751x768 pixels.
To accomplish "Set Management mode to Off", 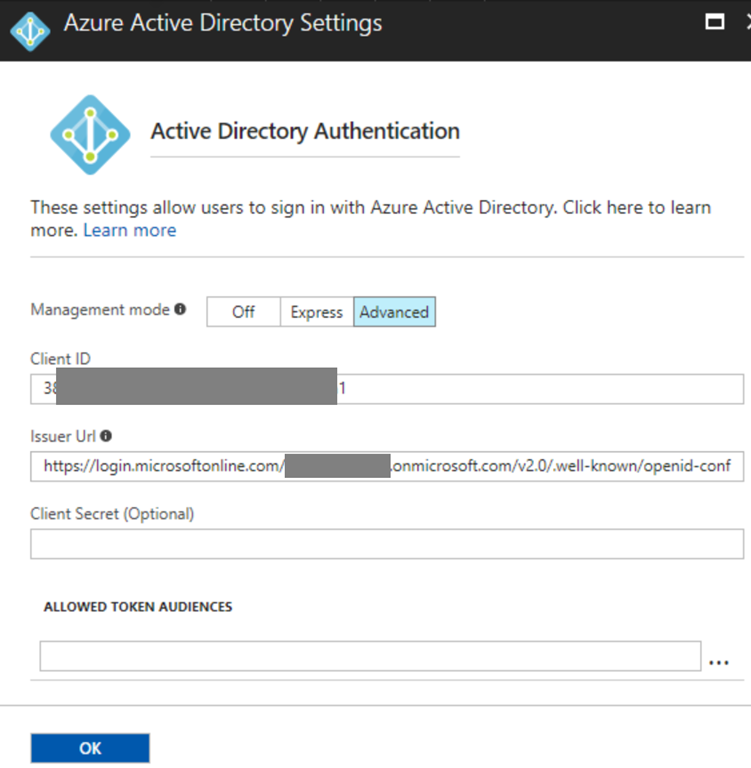I will point(243,312).
